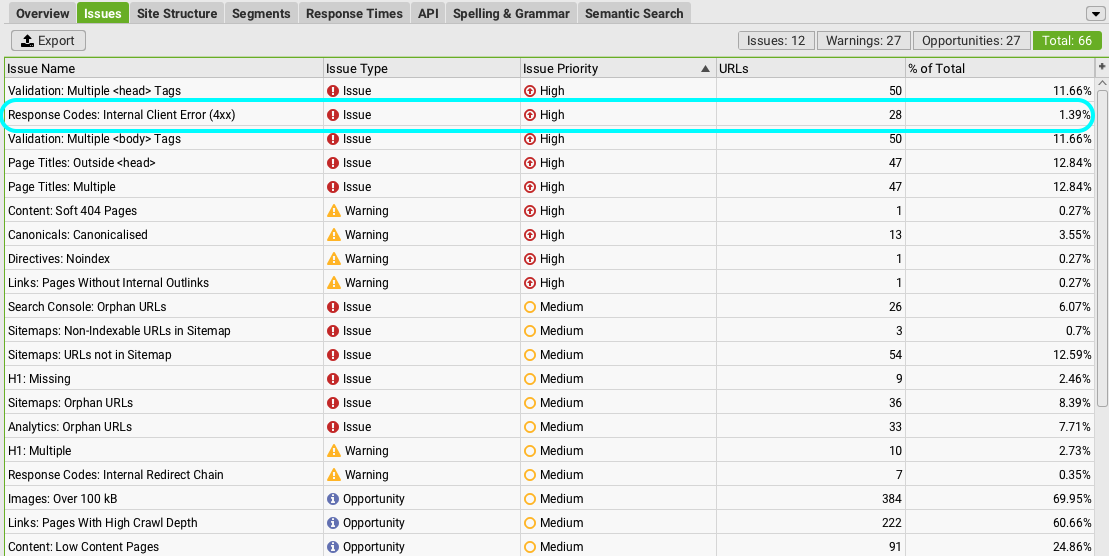Click issue icon on Search Console: Orphan URLs

point(333,307)
